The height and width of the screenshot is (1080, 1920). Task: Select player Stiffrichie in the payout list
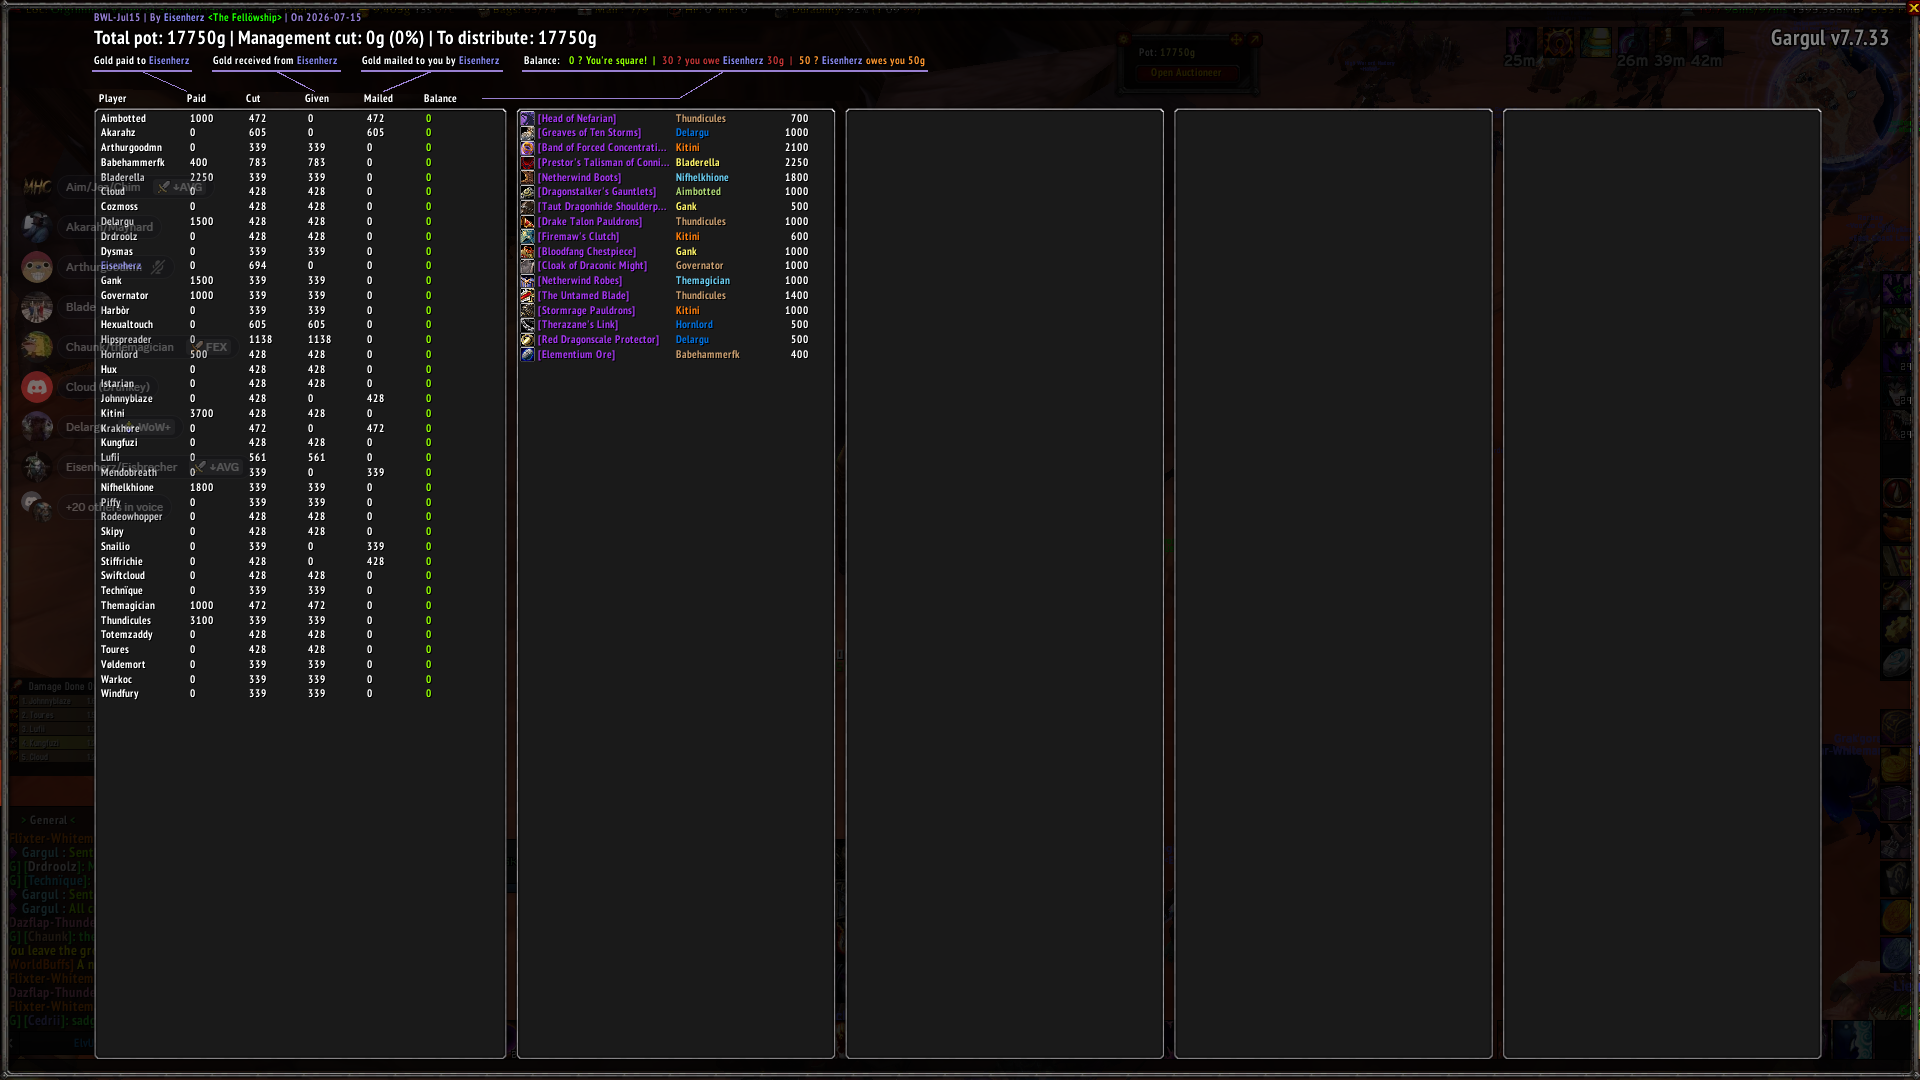[121, 562]
